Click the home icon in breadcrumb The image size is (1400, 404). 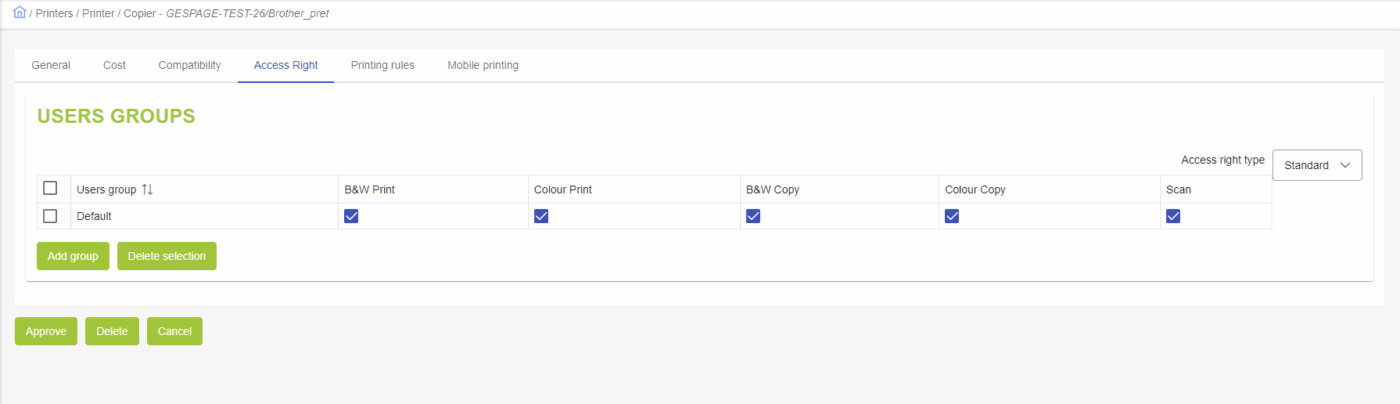click(20, 13)
